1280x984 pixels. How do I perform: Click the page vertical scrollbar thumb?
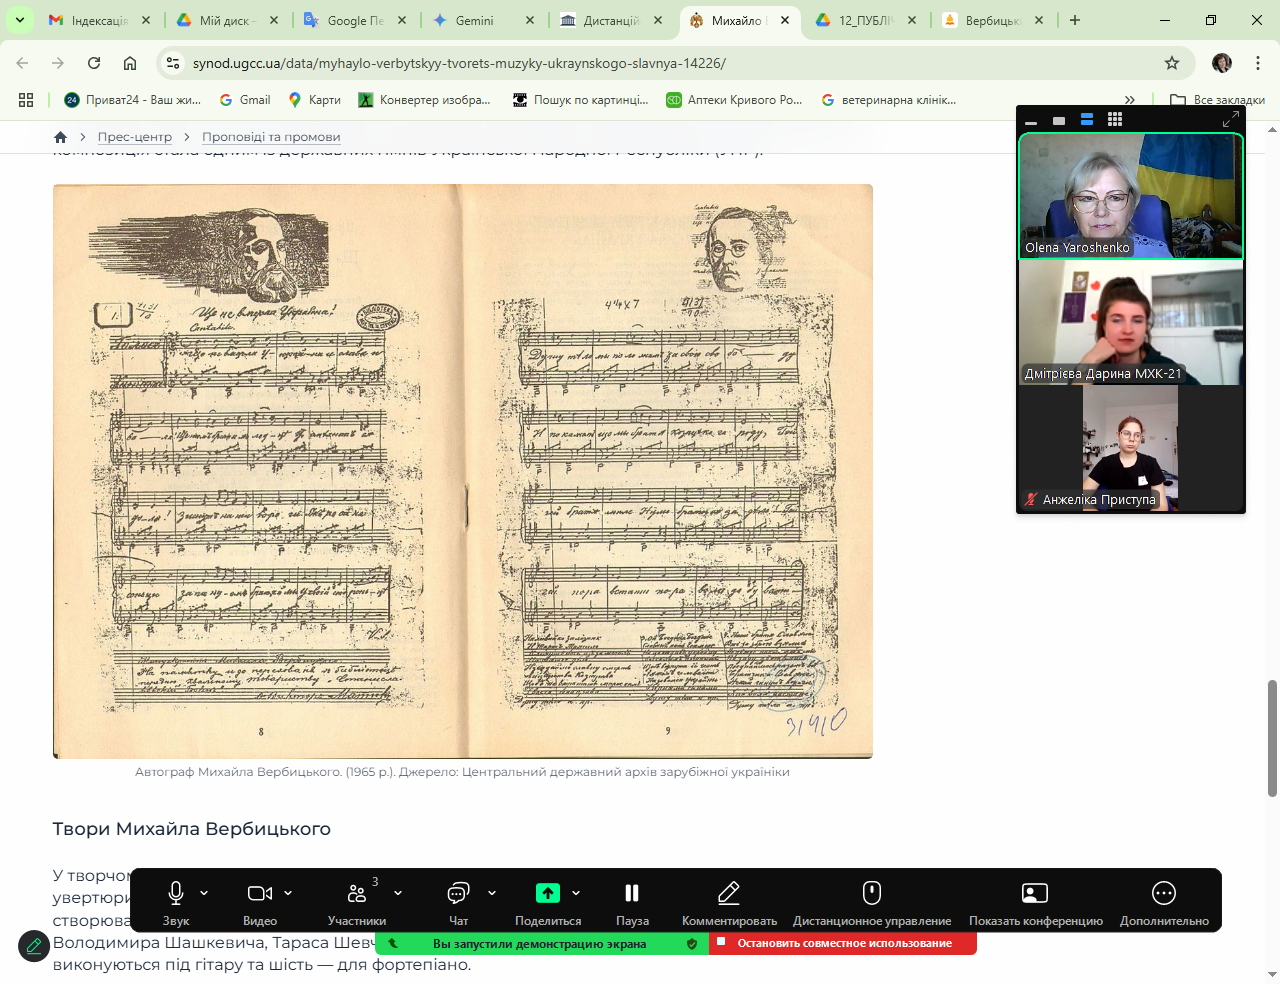(1272, 738)
